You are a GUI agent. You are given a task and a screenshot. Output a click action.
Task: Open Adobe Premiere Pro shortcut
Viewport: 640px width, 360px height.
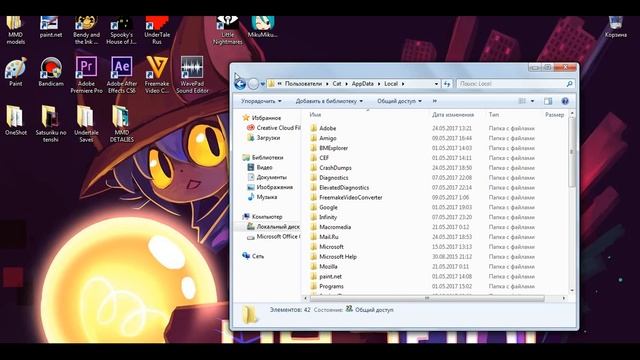pos(86,75)
